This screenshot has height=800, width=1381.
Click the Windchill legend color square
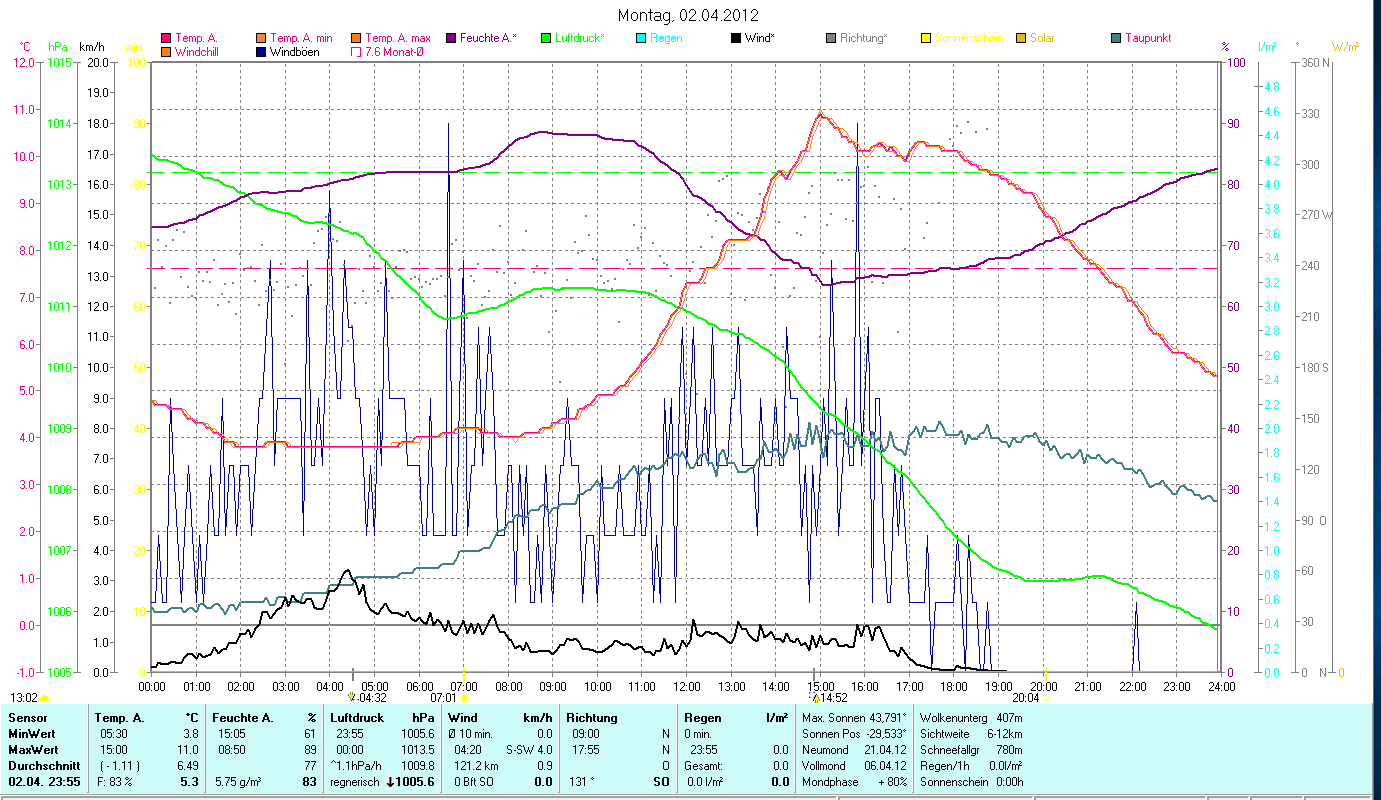[x=166, y=51]
